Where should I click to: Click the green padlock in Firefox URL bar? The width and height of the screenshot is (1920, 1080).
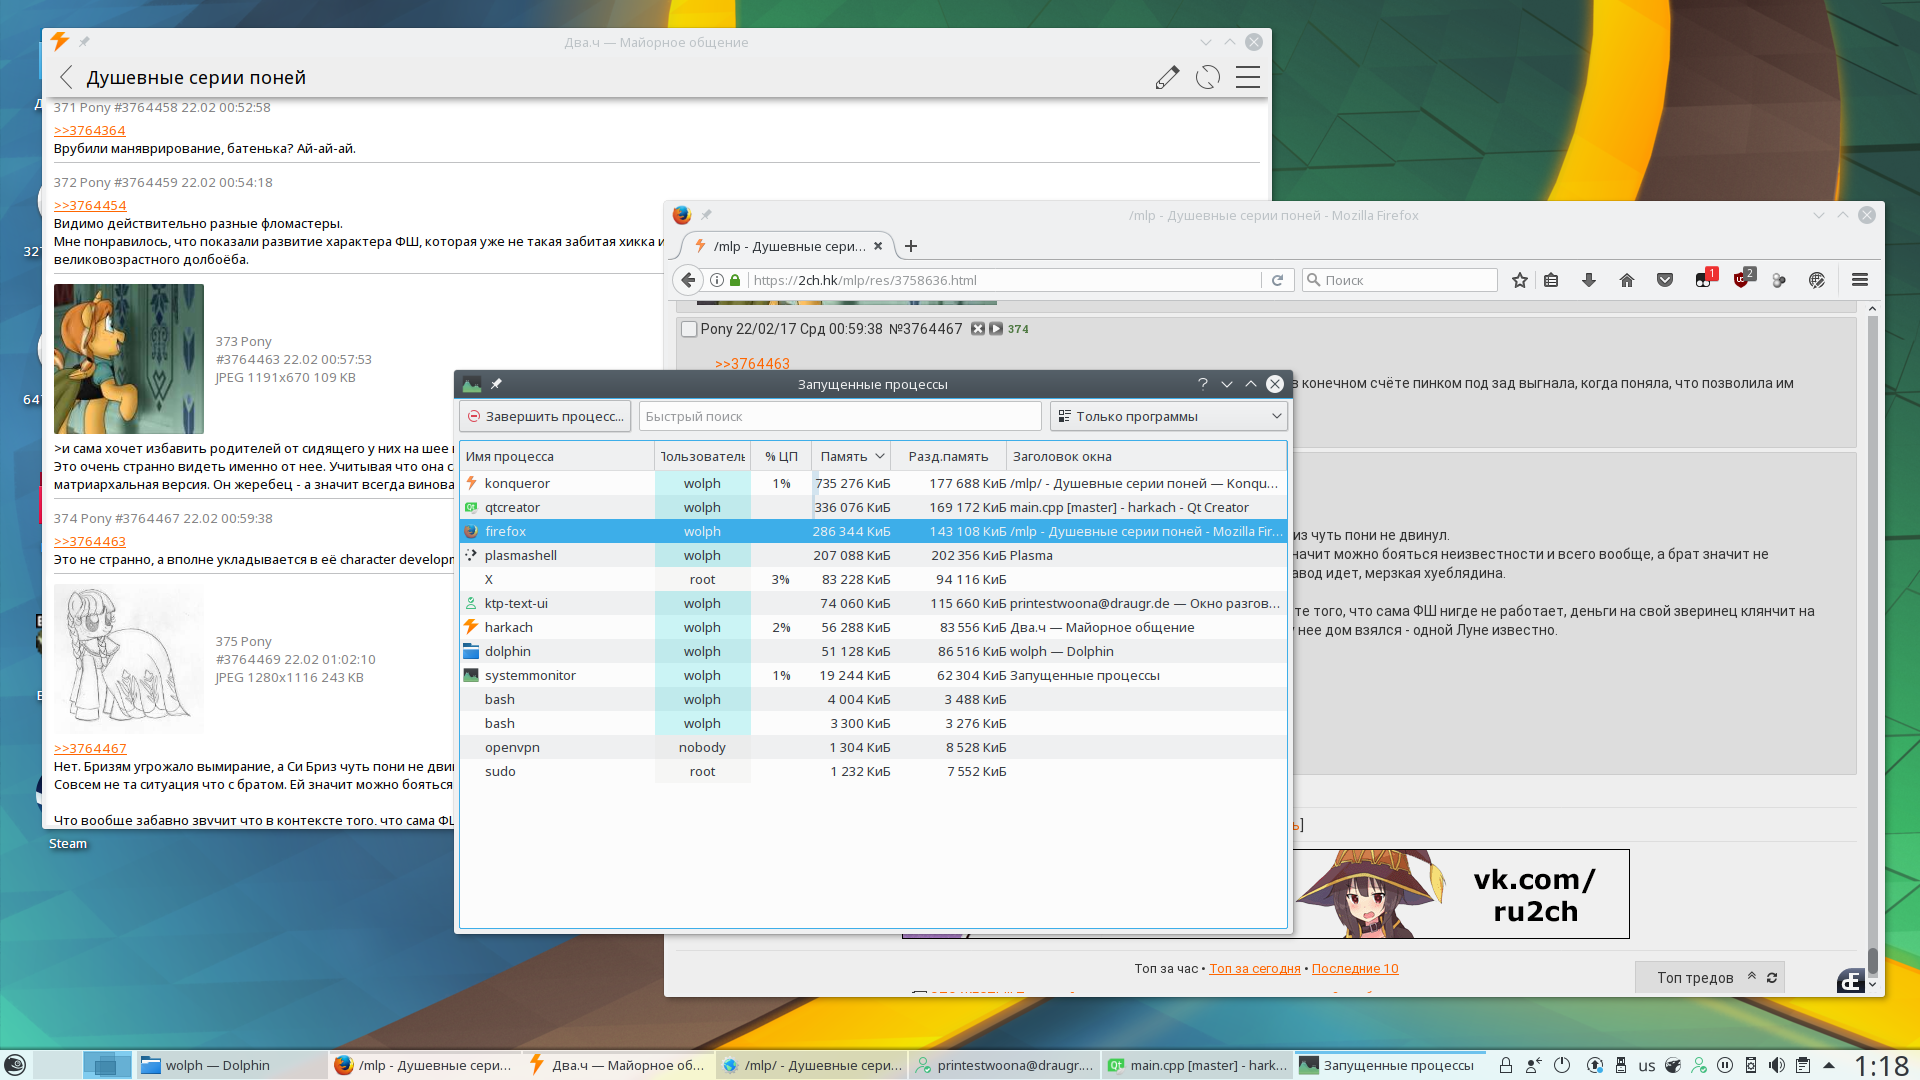click(x=735, y=280)
